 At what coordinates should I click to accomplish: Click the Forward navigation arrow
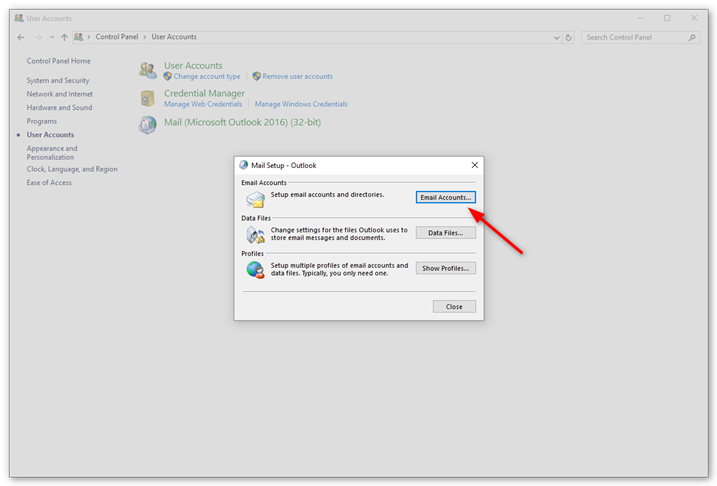(x=38, y=37)
